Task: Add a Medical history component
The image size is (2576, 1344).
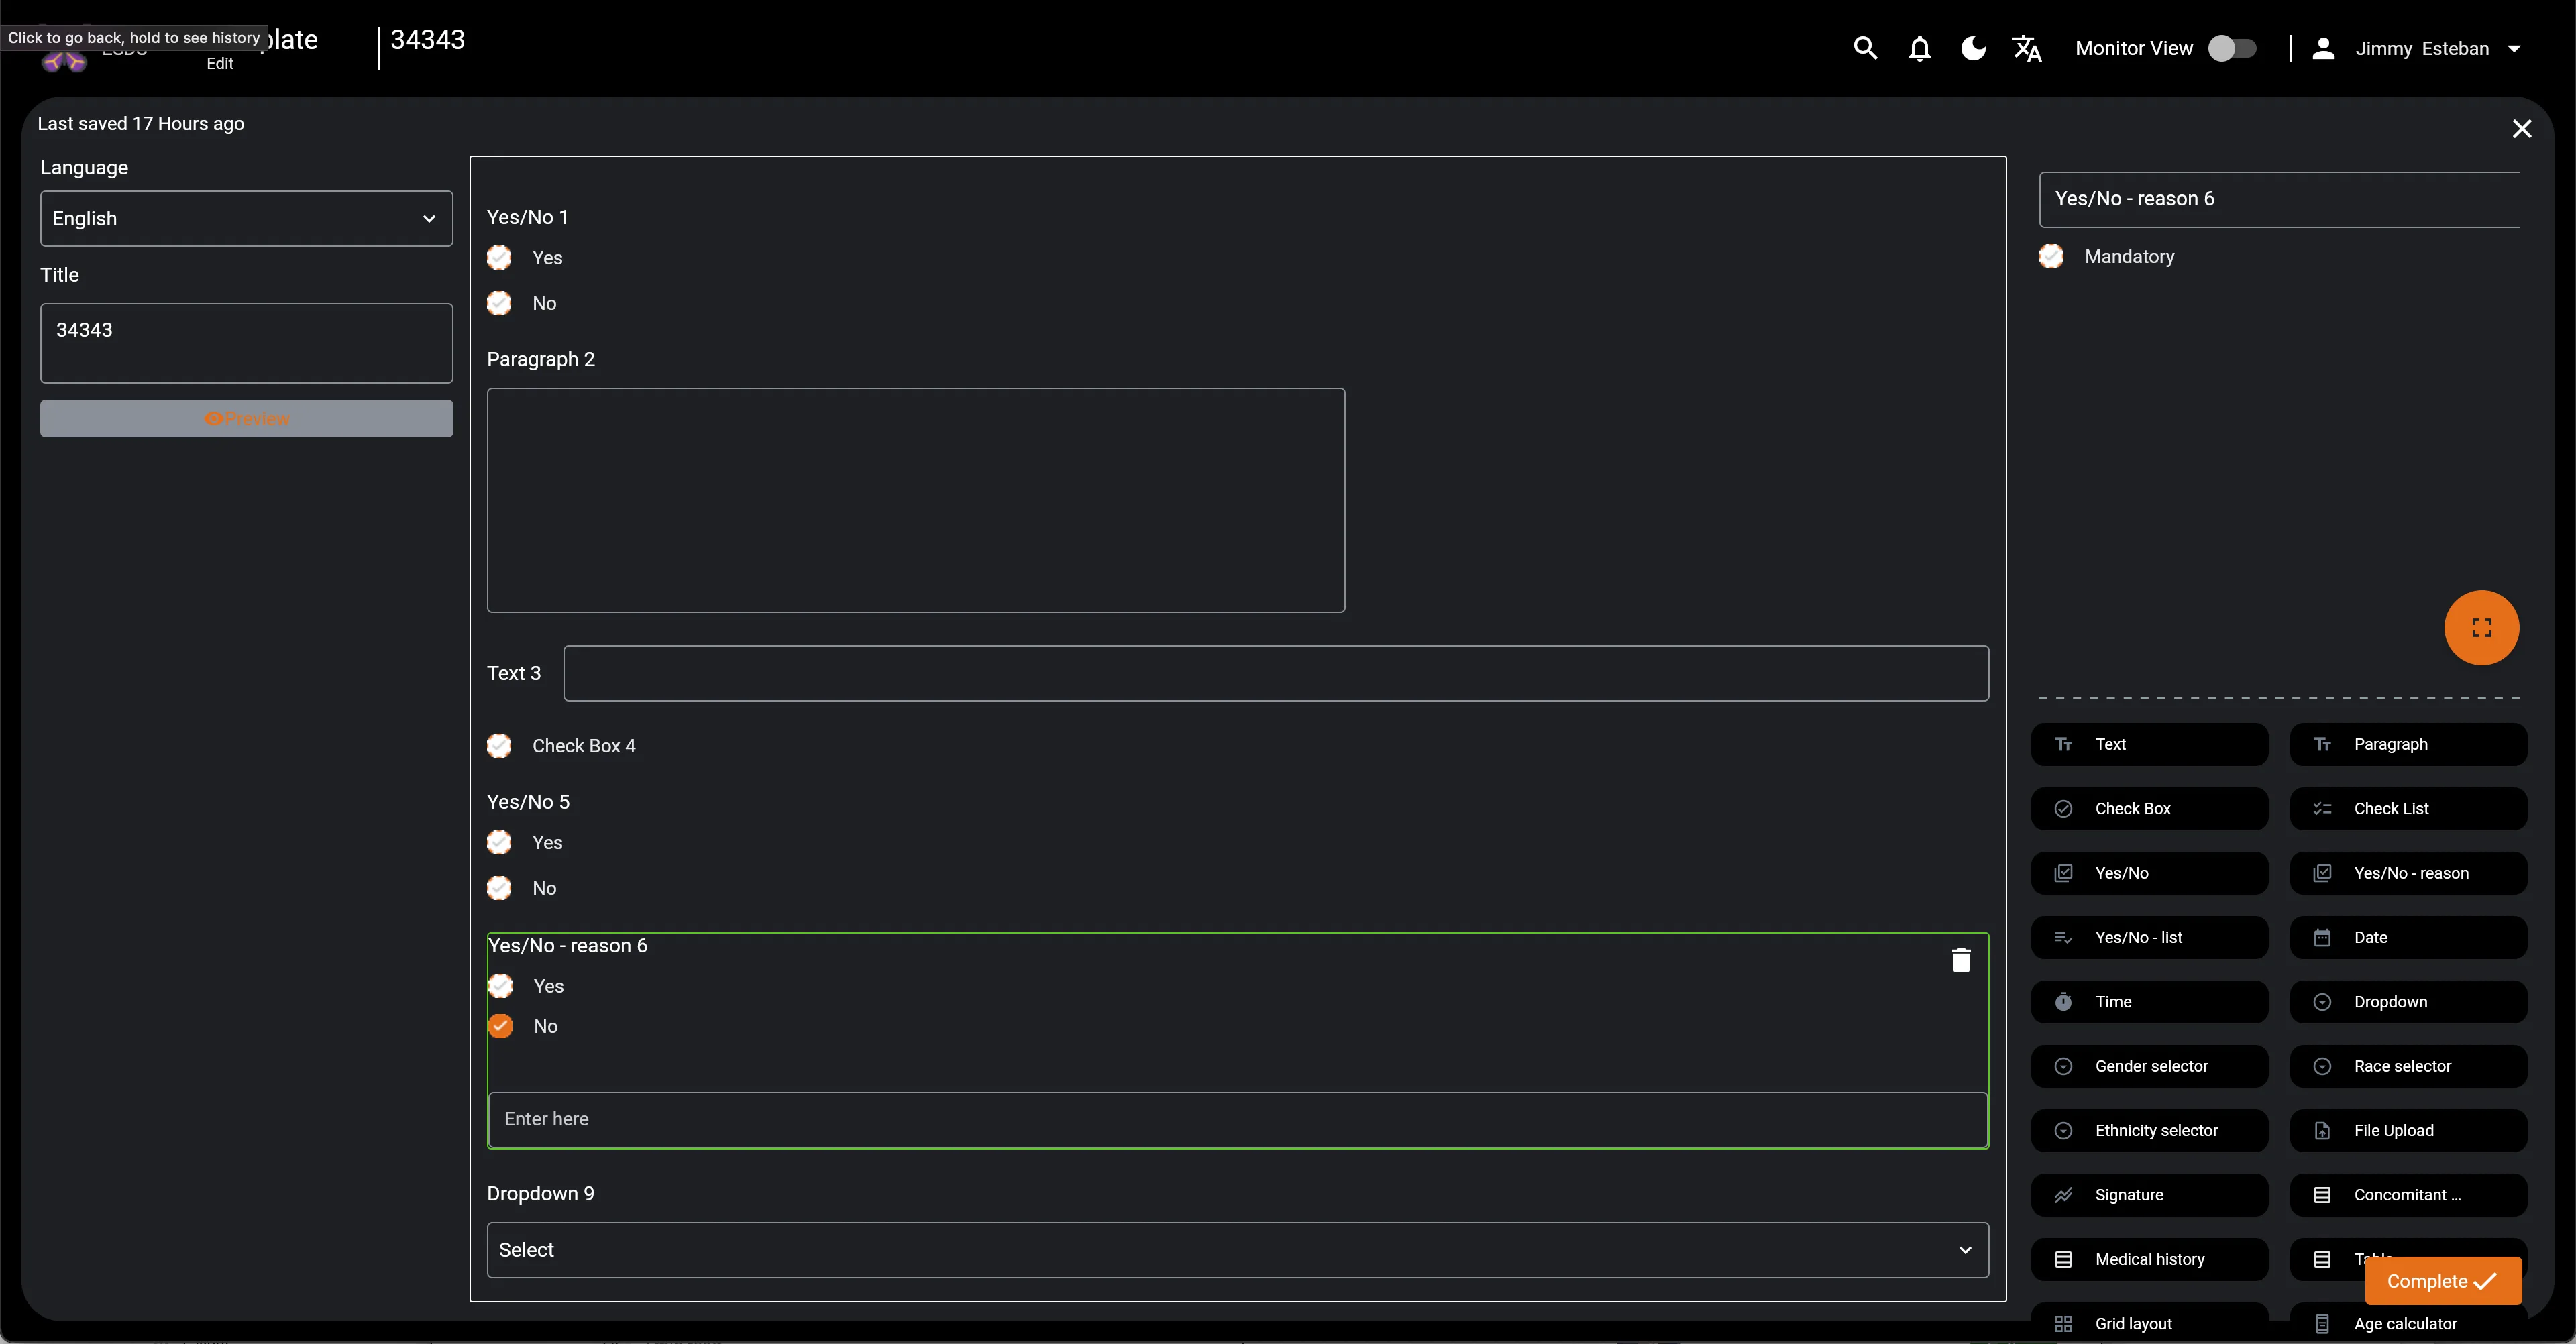Action: [2149, 1259]
